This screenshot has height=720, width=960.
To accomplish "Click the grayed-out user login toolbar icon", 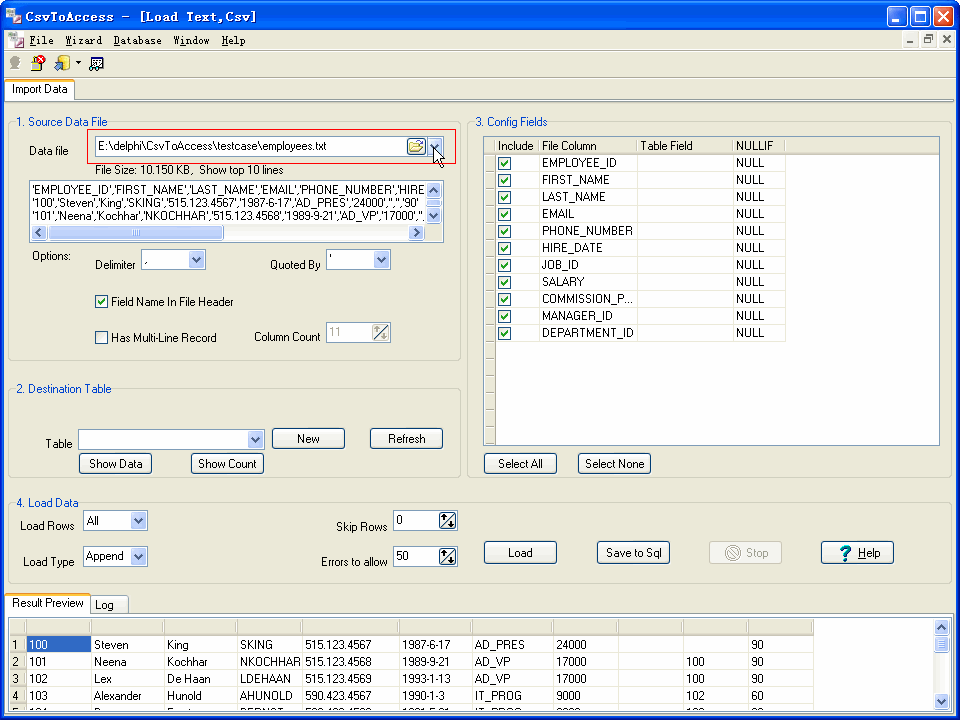I will pyautogui.click(x=15, y=62).
